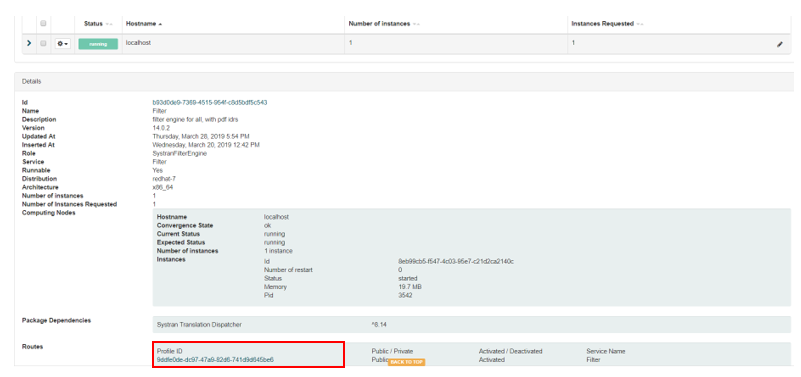Sort by Number of instances column

tap(384, 23)
